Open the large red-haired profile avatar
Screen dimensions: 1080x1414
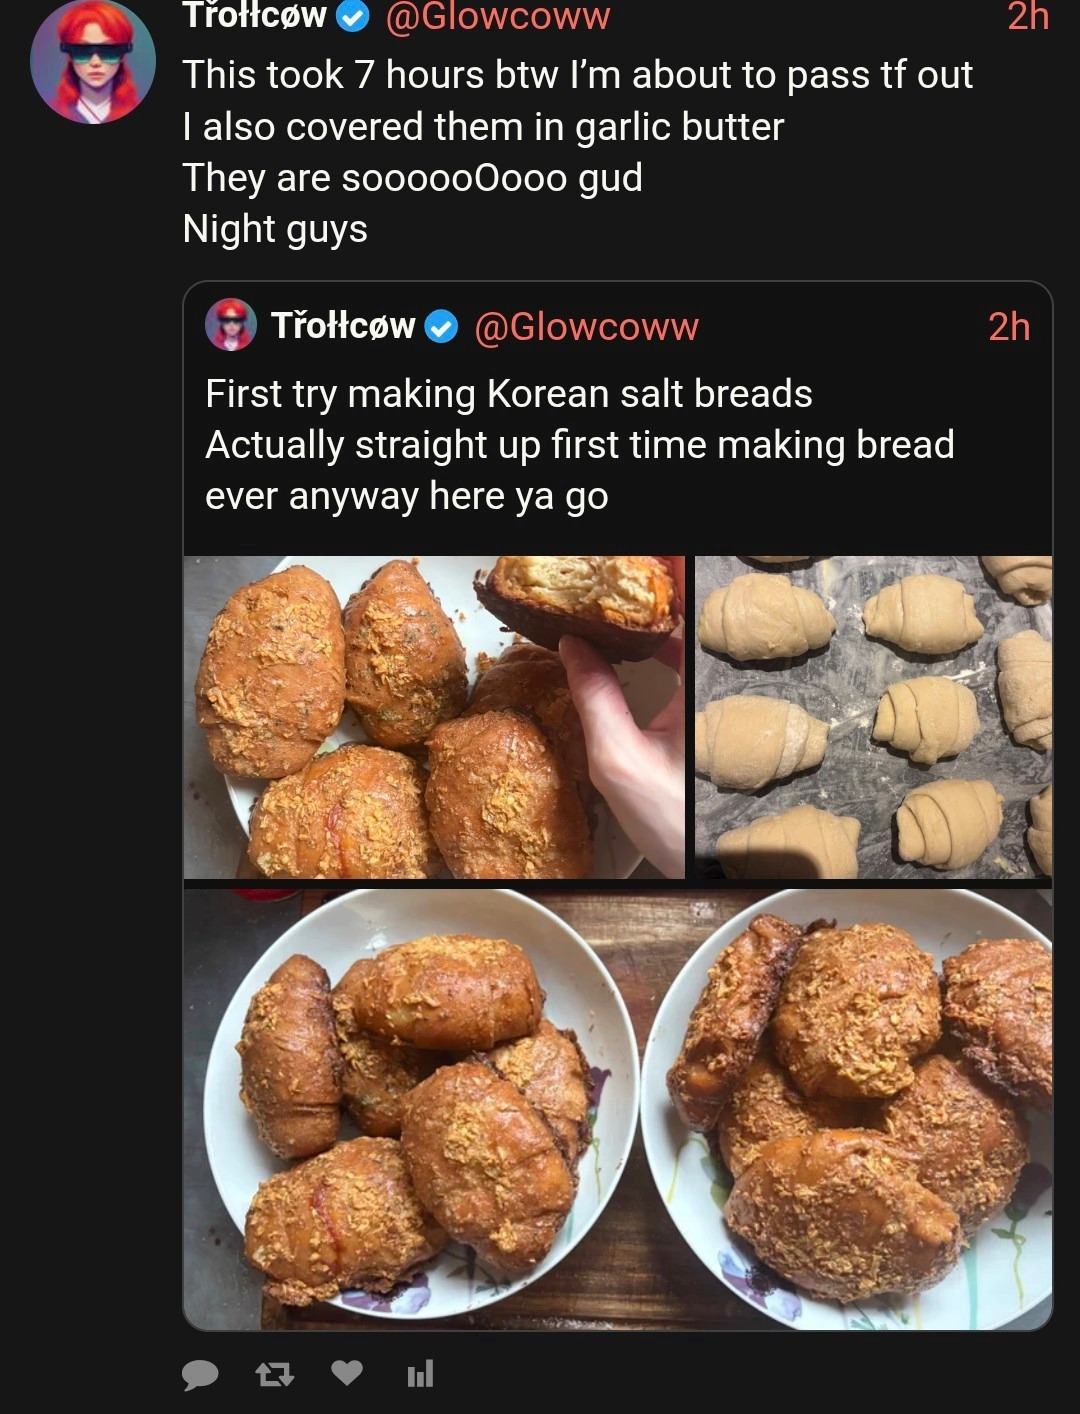93,62
